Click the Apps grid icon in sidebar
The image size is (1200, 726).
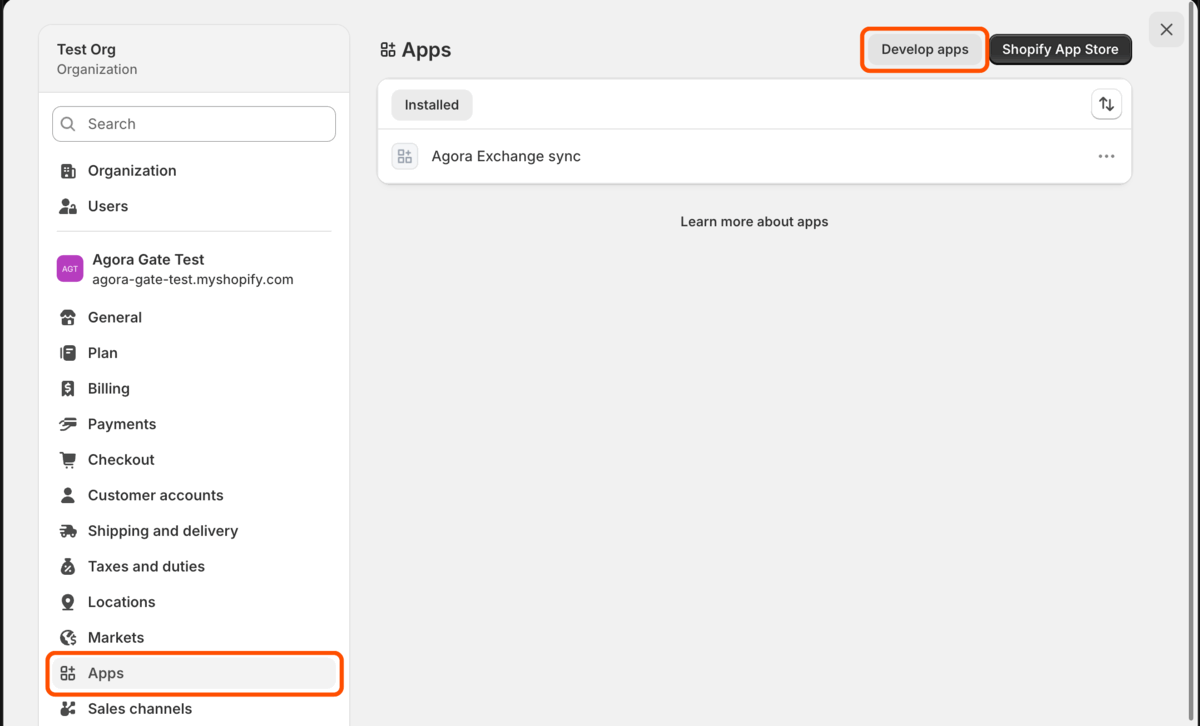[68, 673]
